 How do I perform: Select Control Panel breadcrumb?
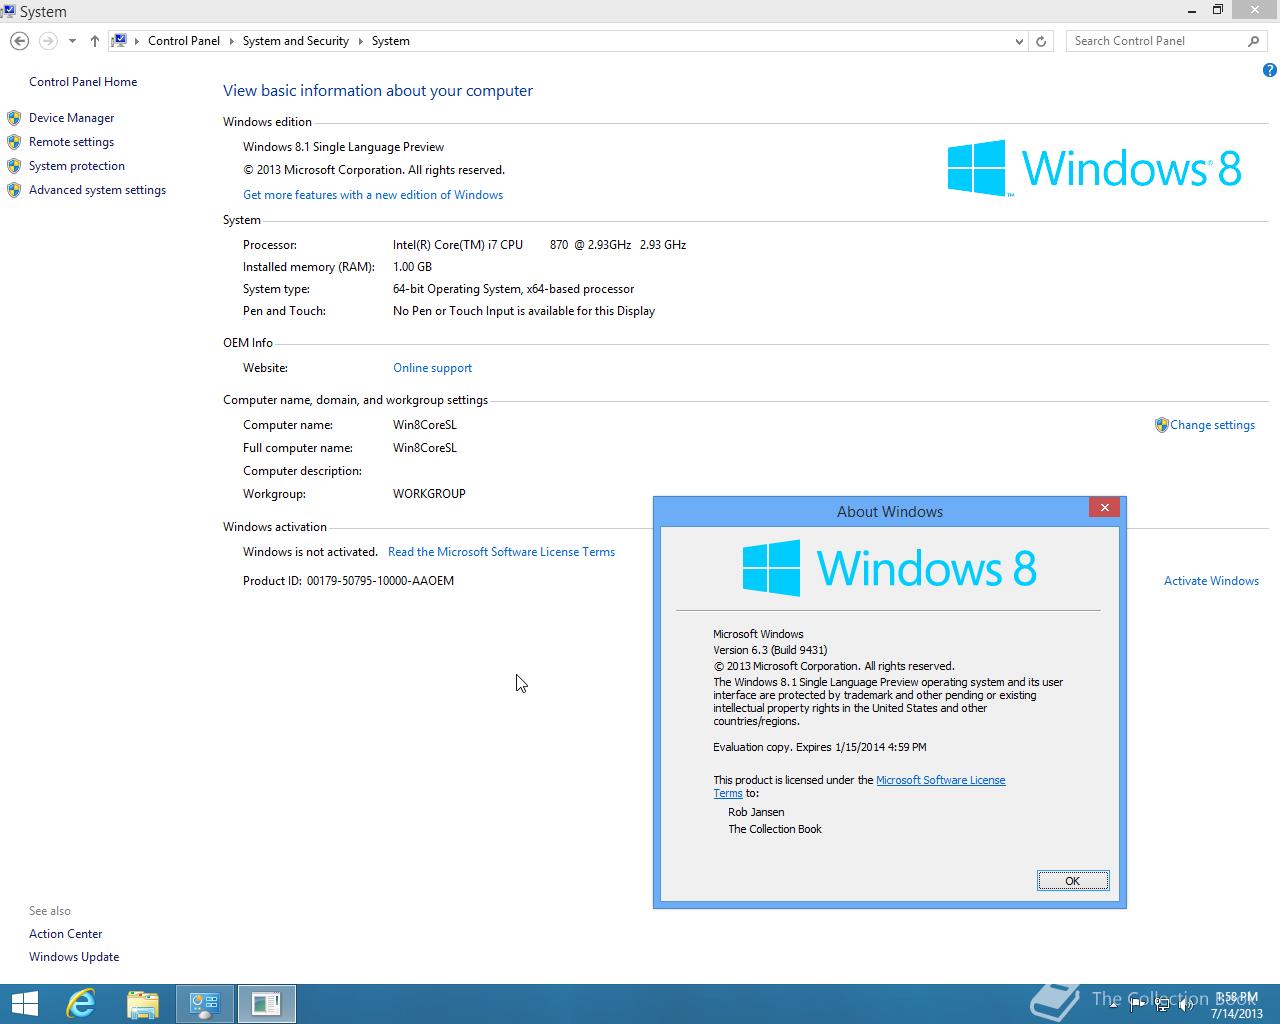(184, 41)
